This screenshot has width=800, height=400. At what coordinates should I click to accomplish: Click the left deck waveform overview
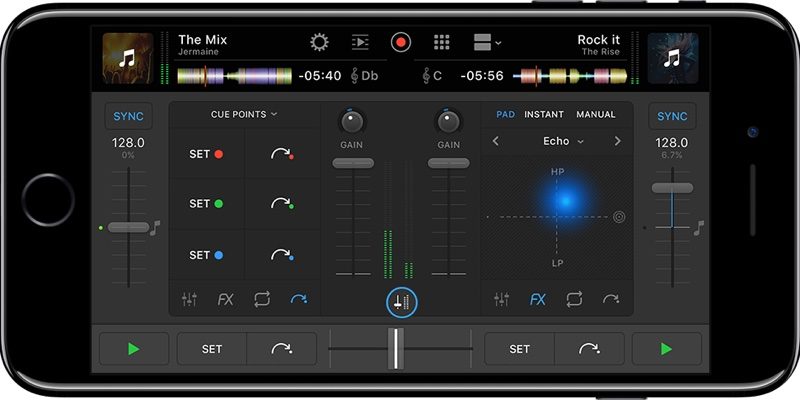pos(235,76)
